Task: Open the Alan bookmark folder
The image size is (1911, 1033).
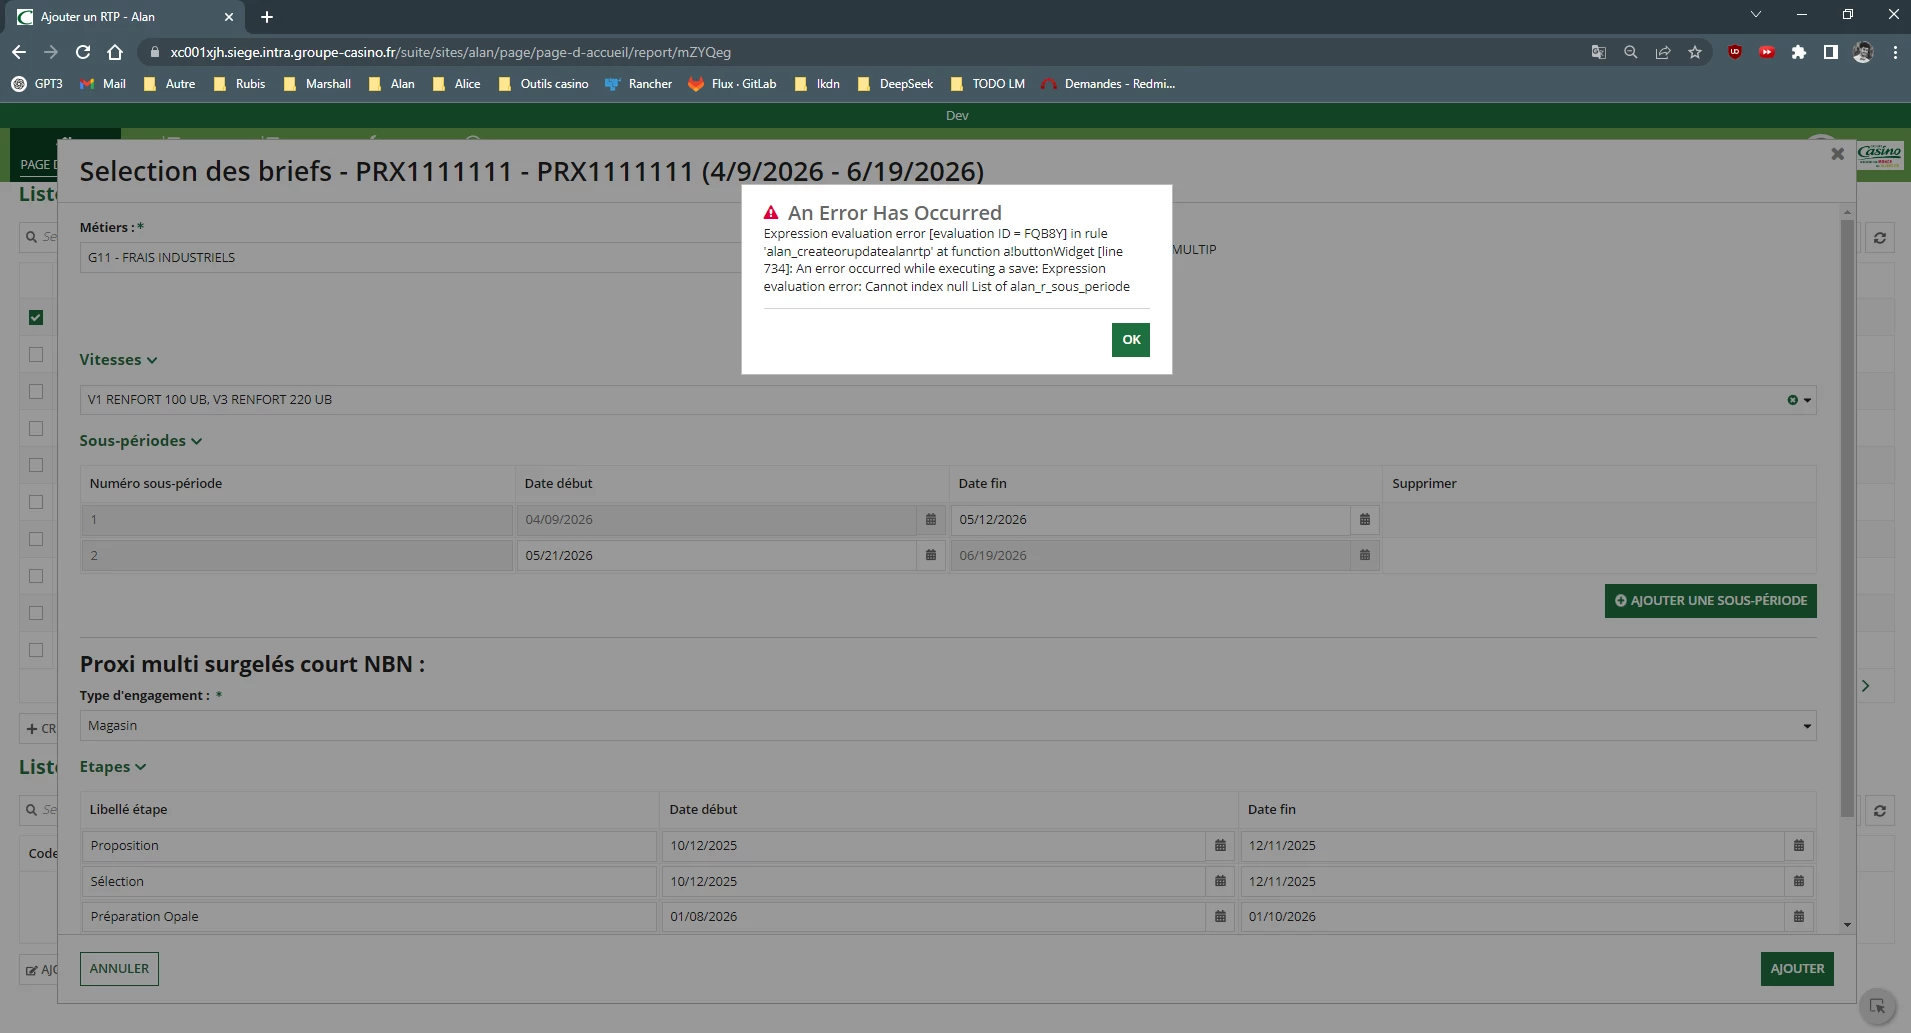Action: click(392, 84)
